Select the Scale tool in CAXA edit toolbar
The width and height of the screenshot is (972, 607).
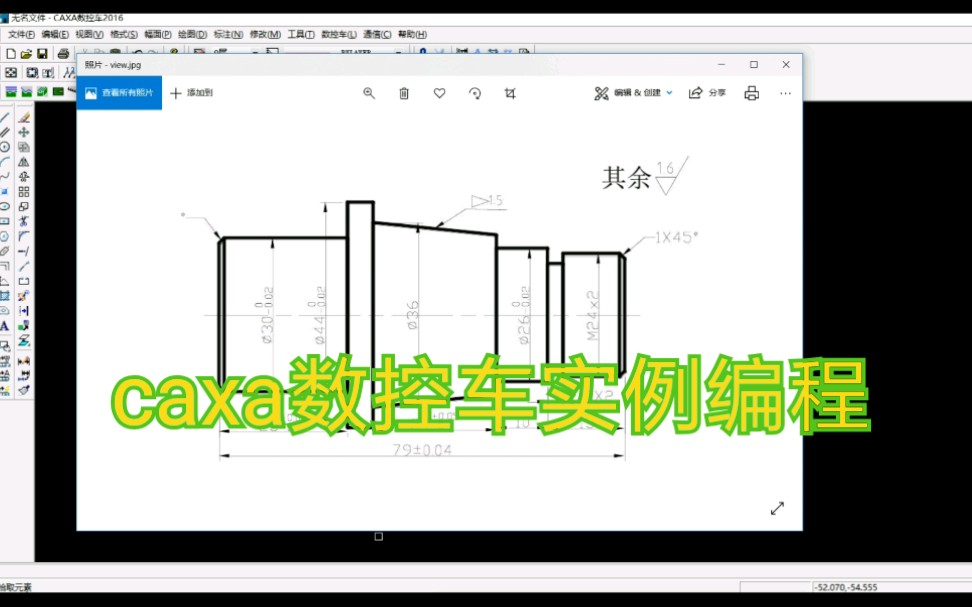pyautogui.click(x=24, y=206)
